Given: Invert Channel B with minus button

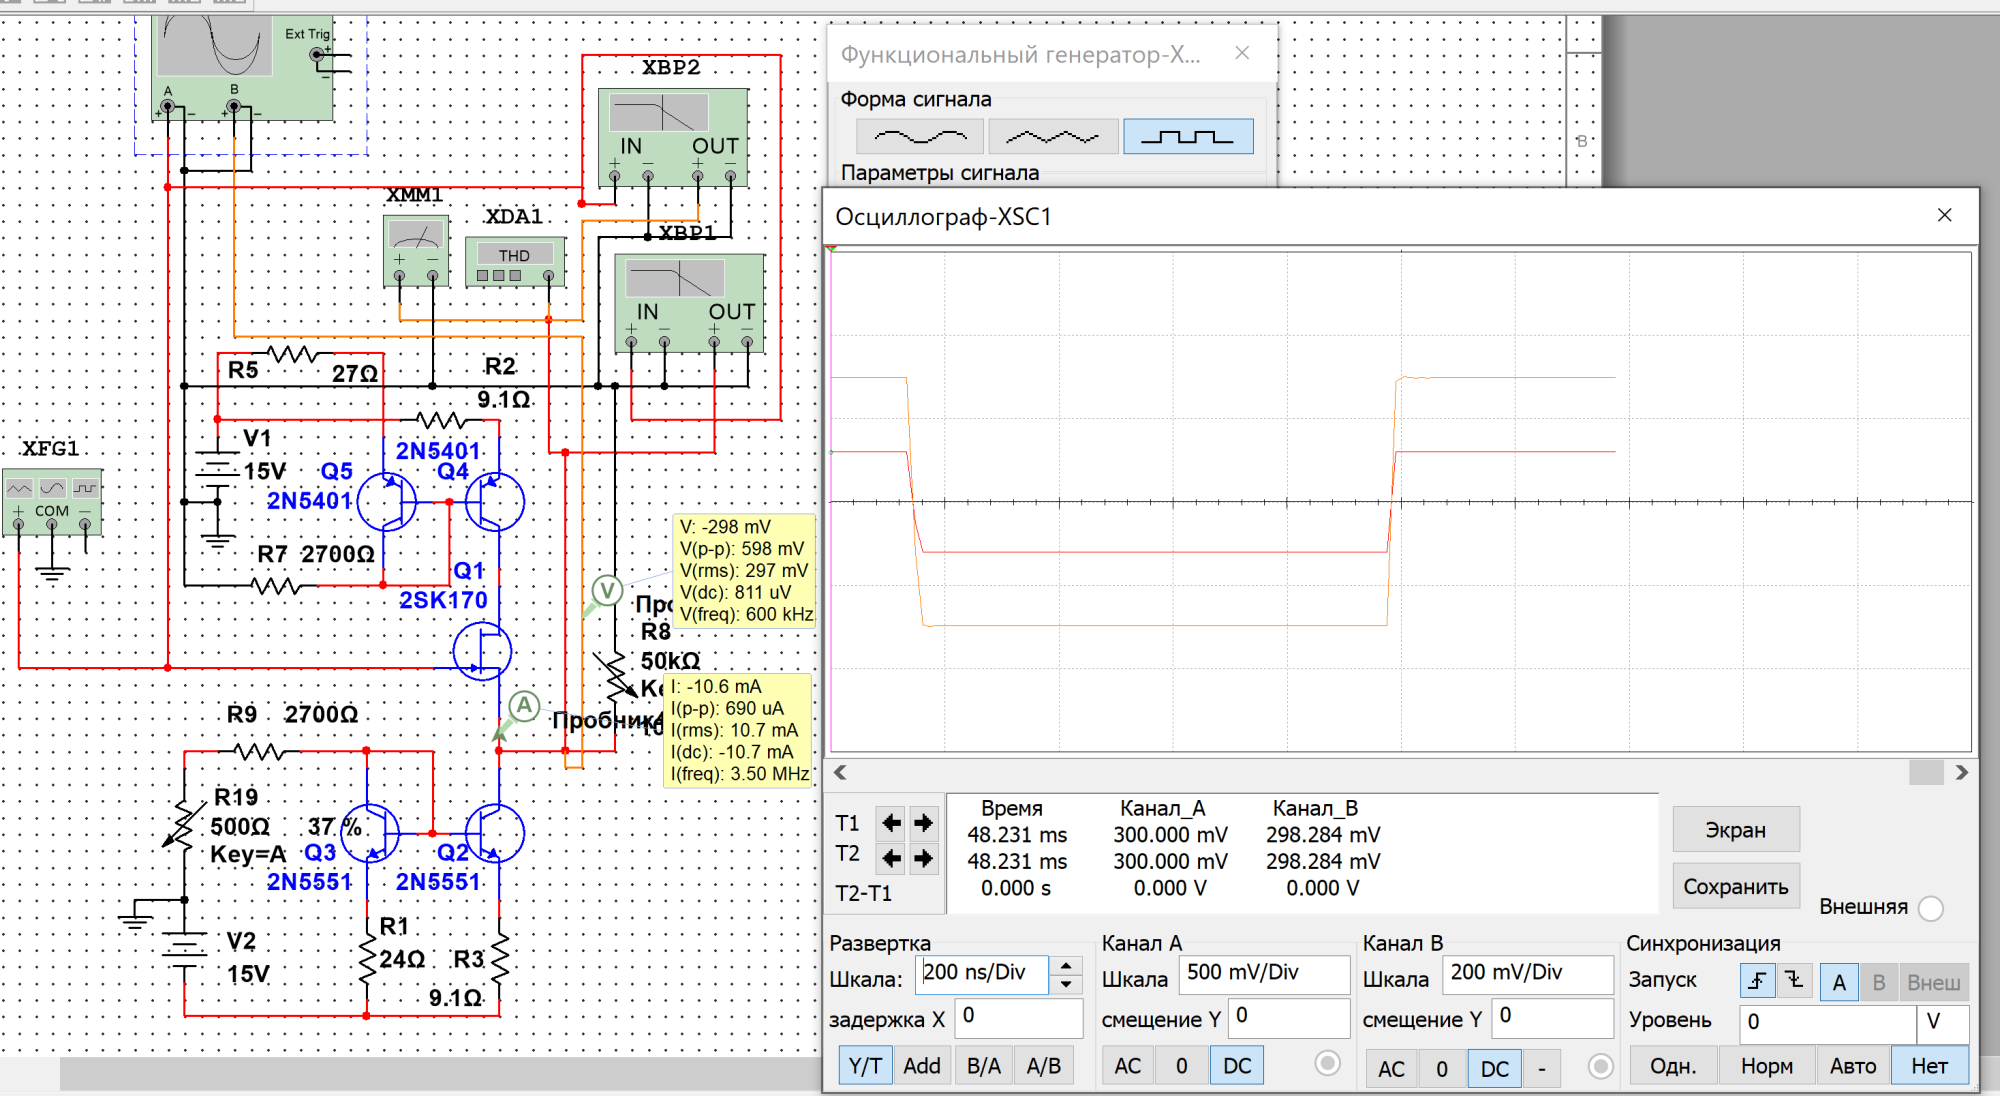Looking at the screenshot, I should pos(1542,1069).
